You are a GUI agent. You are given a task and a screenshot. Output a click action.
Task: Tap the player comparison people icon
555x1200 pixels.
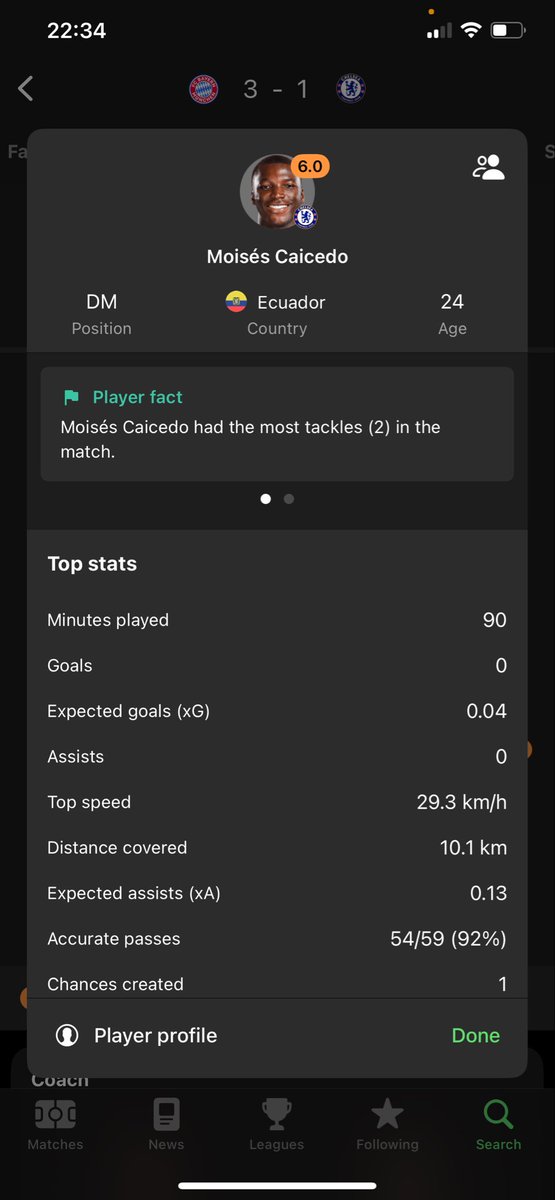488,167
